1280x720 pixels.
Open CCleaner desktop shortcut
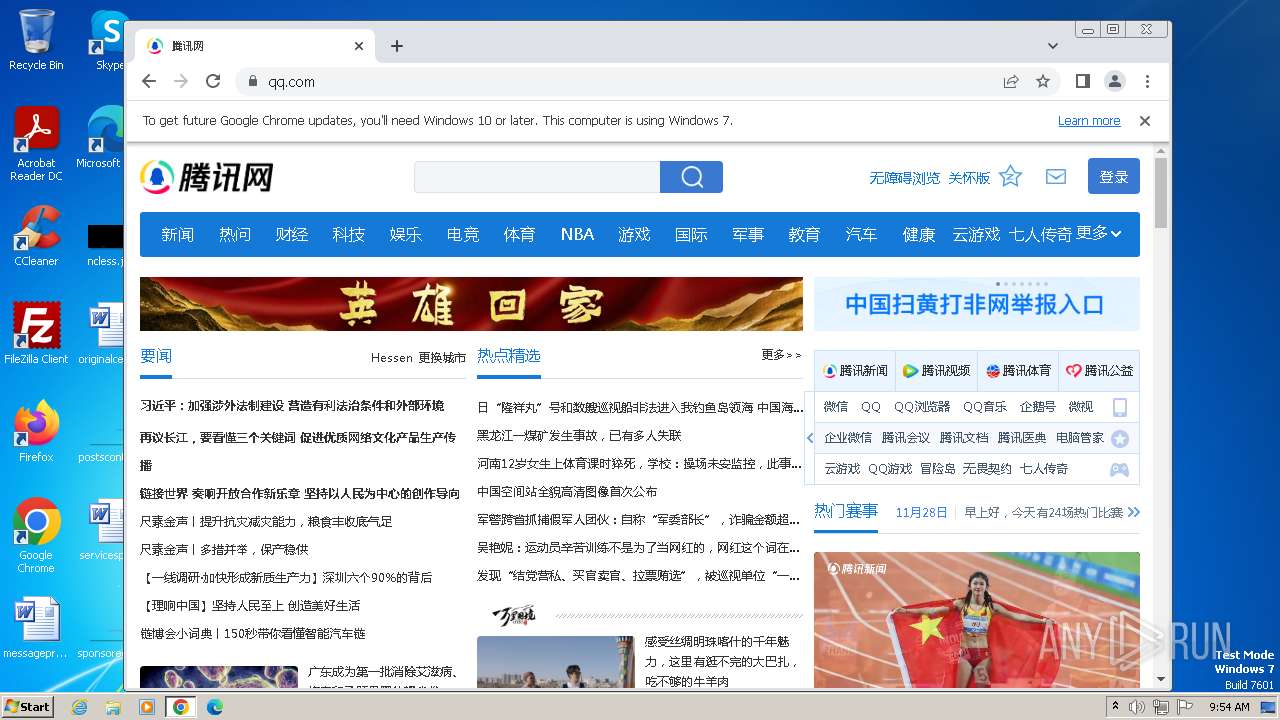pos(36,235)
